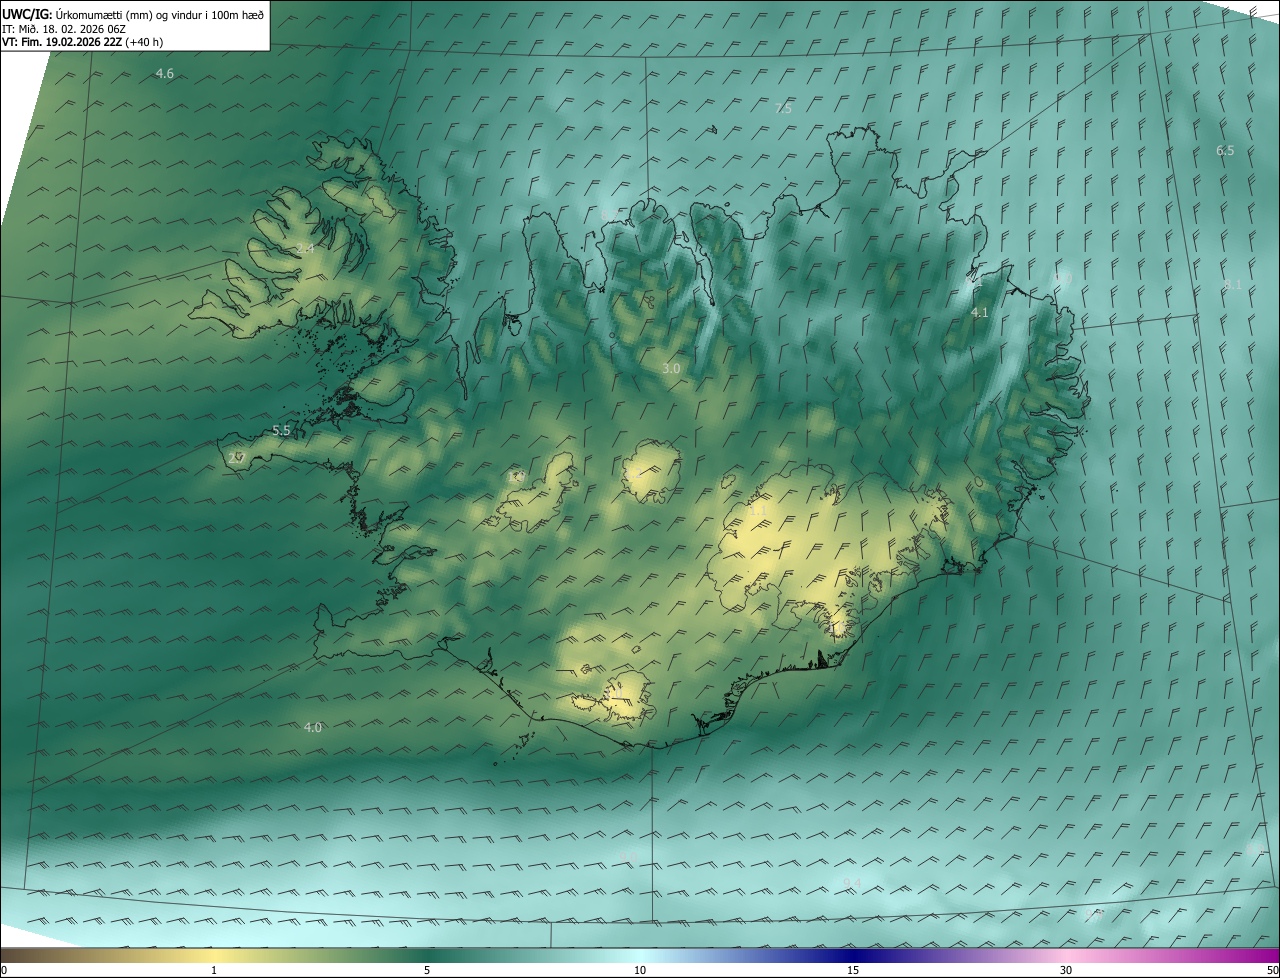Click the '7.5' value label on the map

(x=783, y=108)
